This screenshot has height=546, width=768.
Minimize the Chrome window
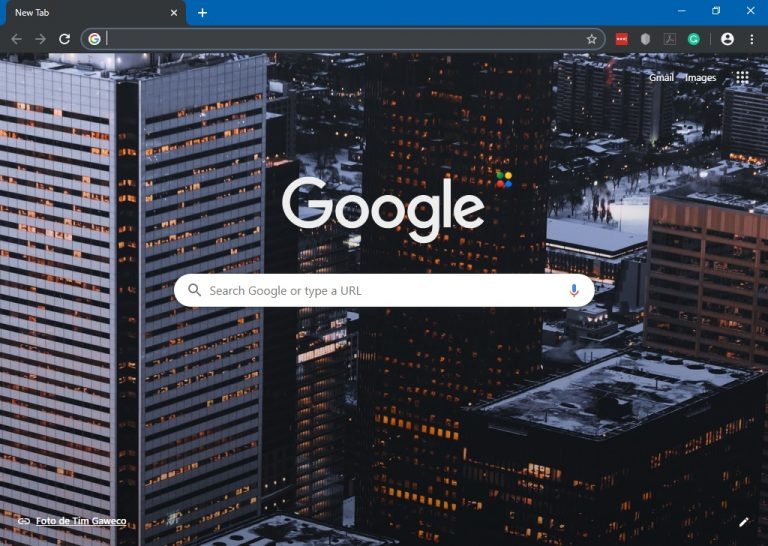tap(681, 11)
